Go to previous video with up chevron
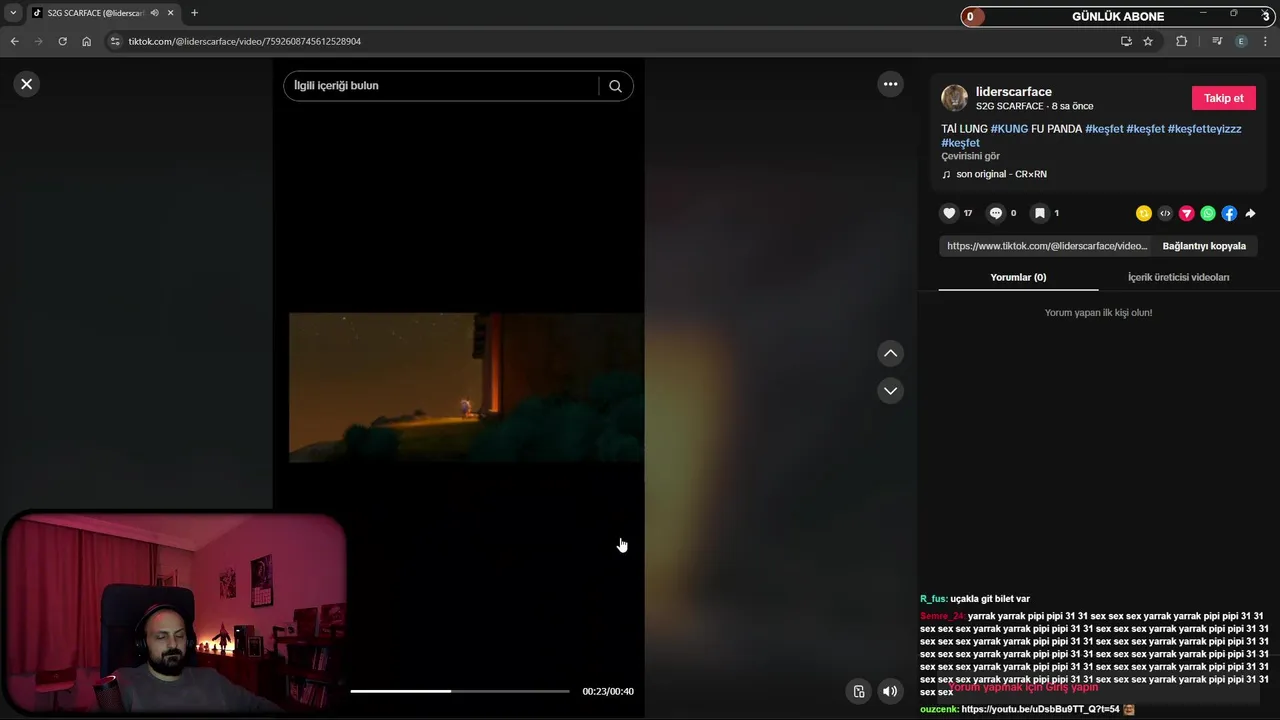This screenshot has width=1280, height=720. (890, 353)
